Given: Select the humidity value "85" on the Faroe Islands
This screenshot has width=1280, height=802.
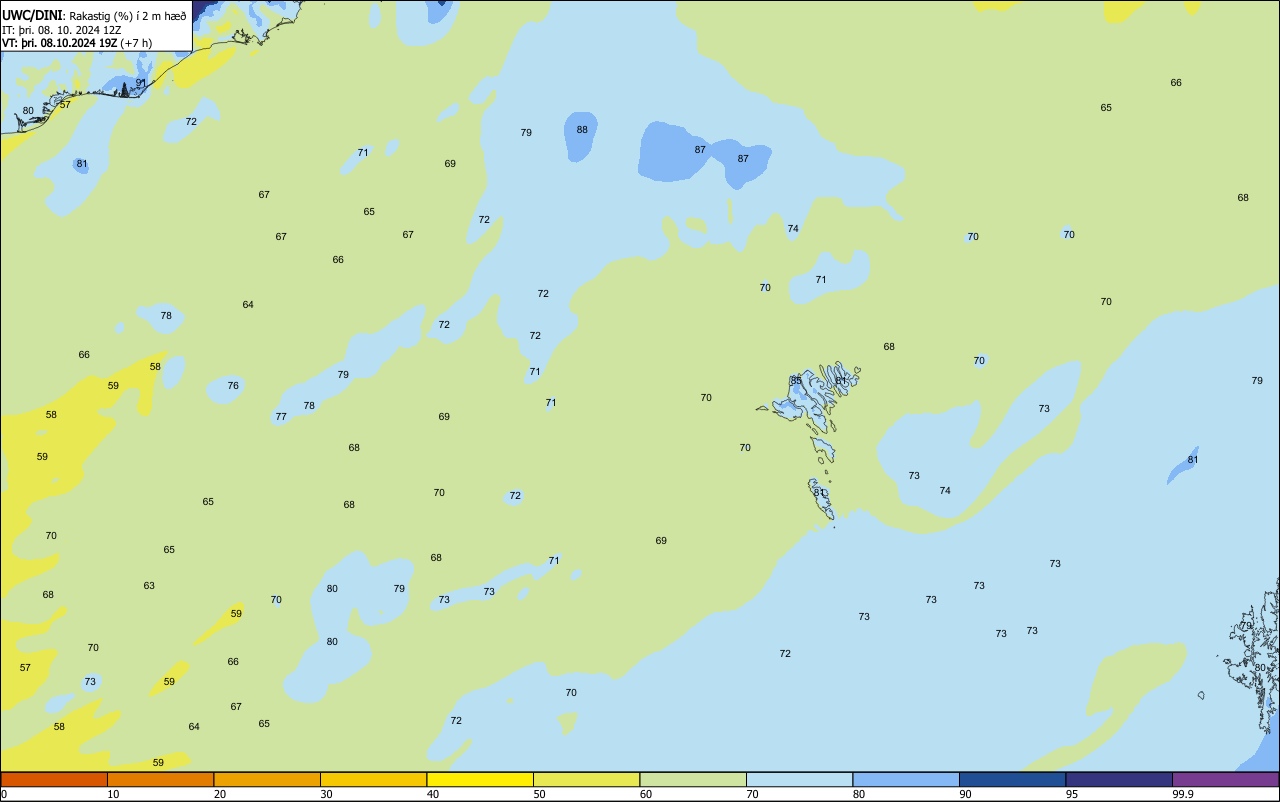Looking at the screenshot, I should pyautogui.click(x=796, y=381).
